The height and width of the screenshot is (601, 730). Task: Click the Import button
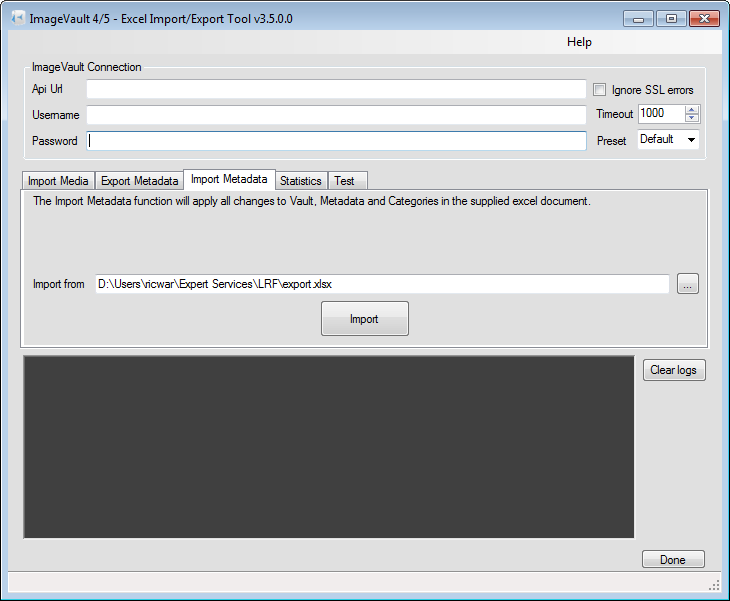coord(365,318)
